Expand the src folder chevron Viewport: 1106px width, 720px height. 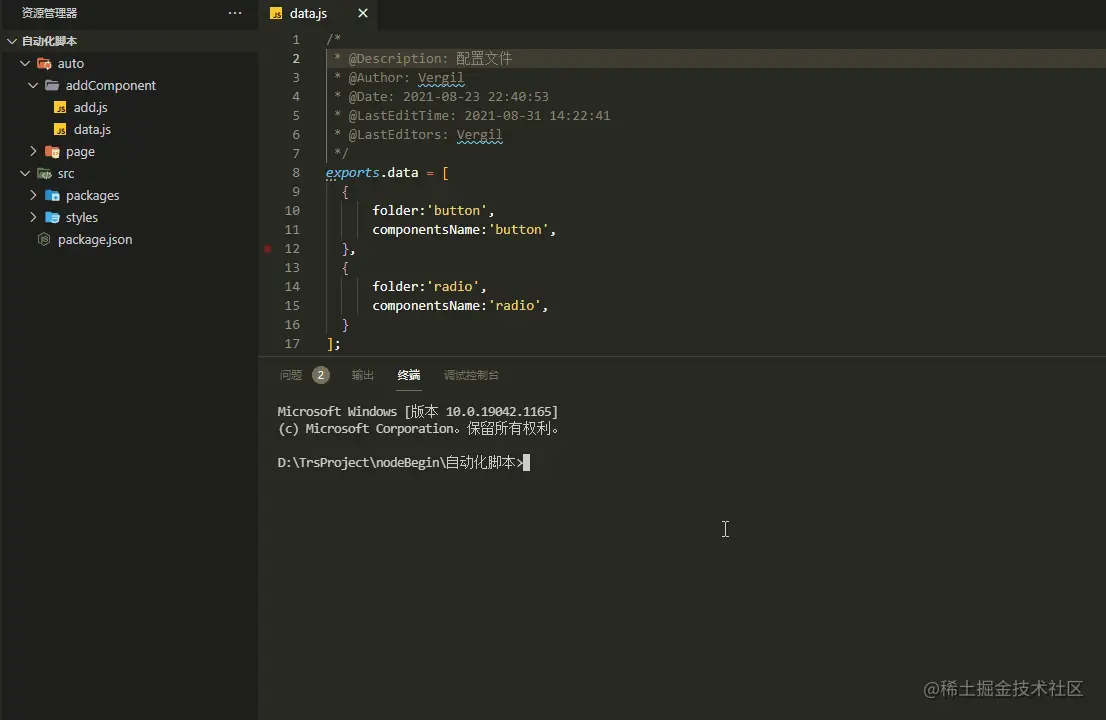click(25, 174)
